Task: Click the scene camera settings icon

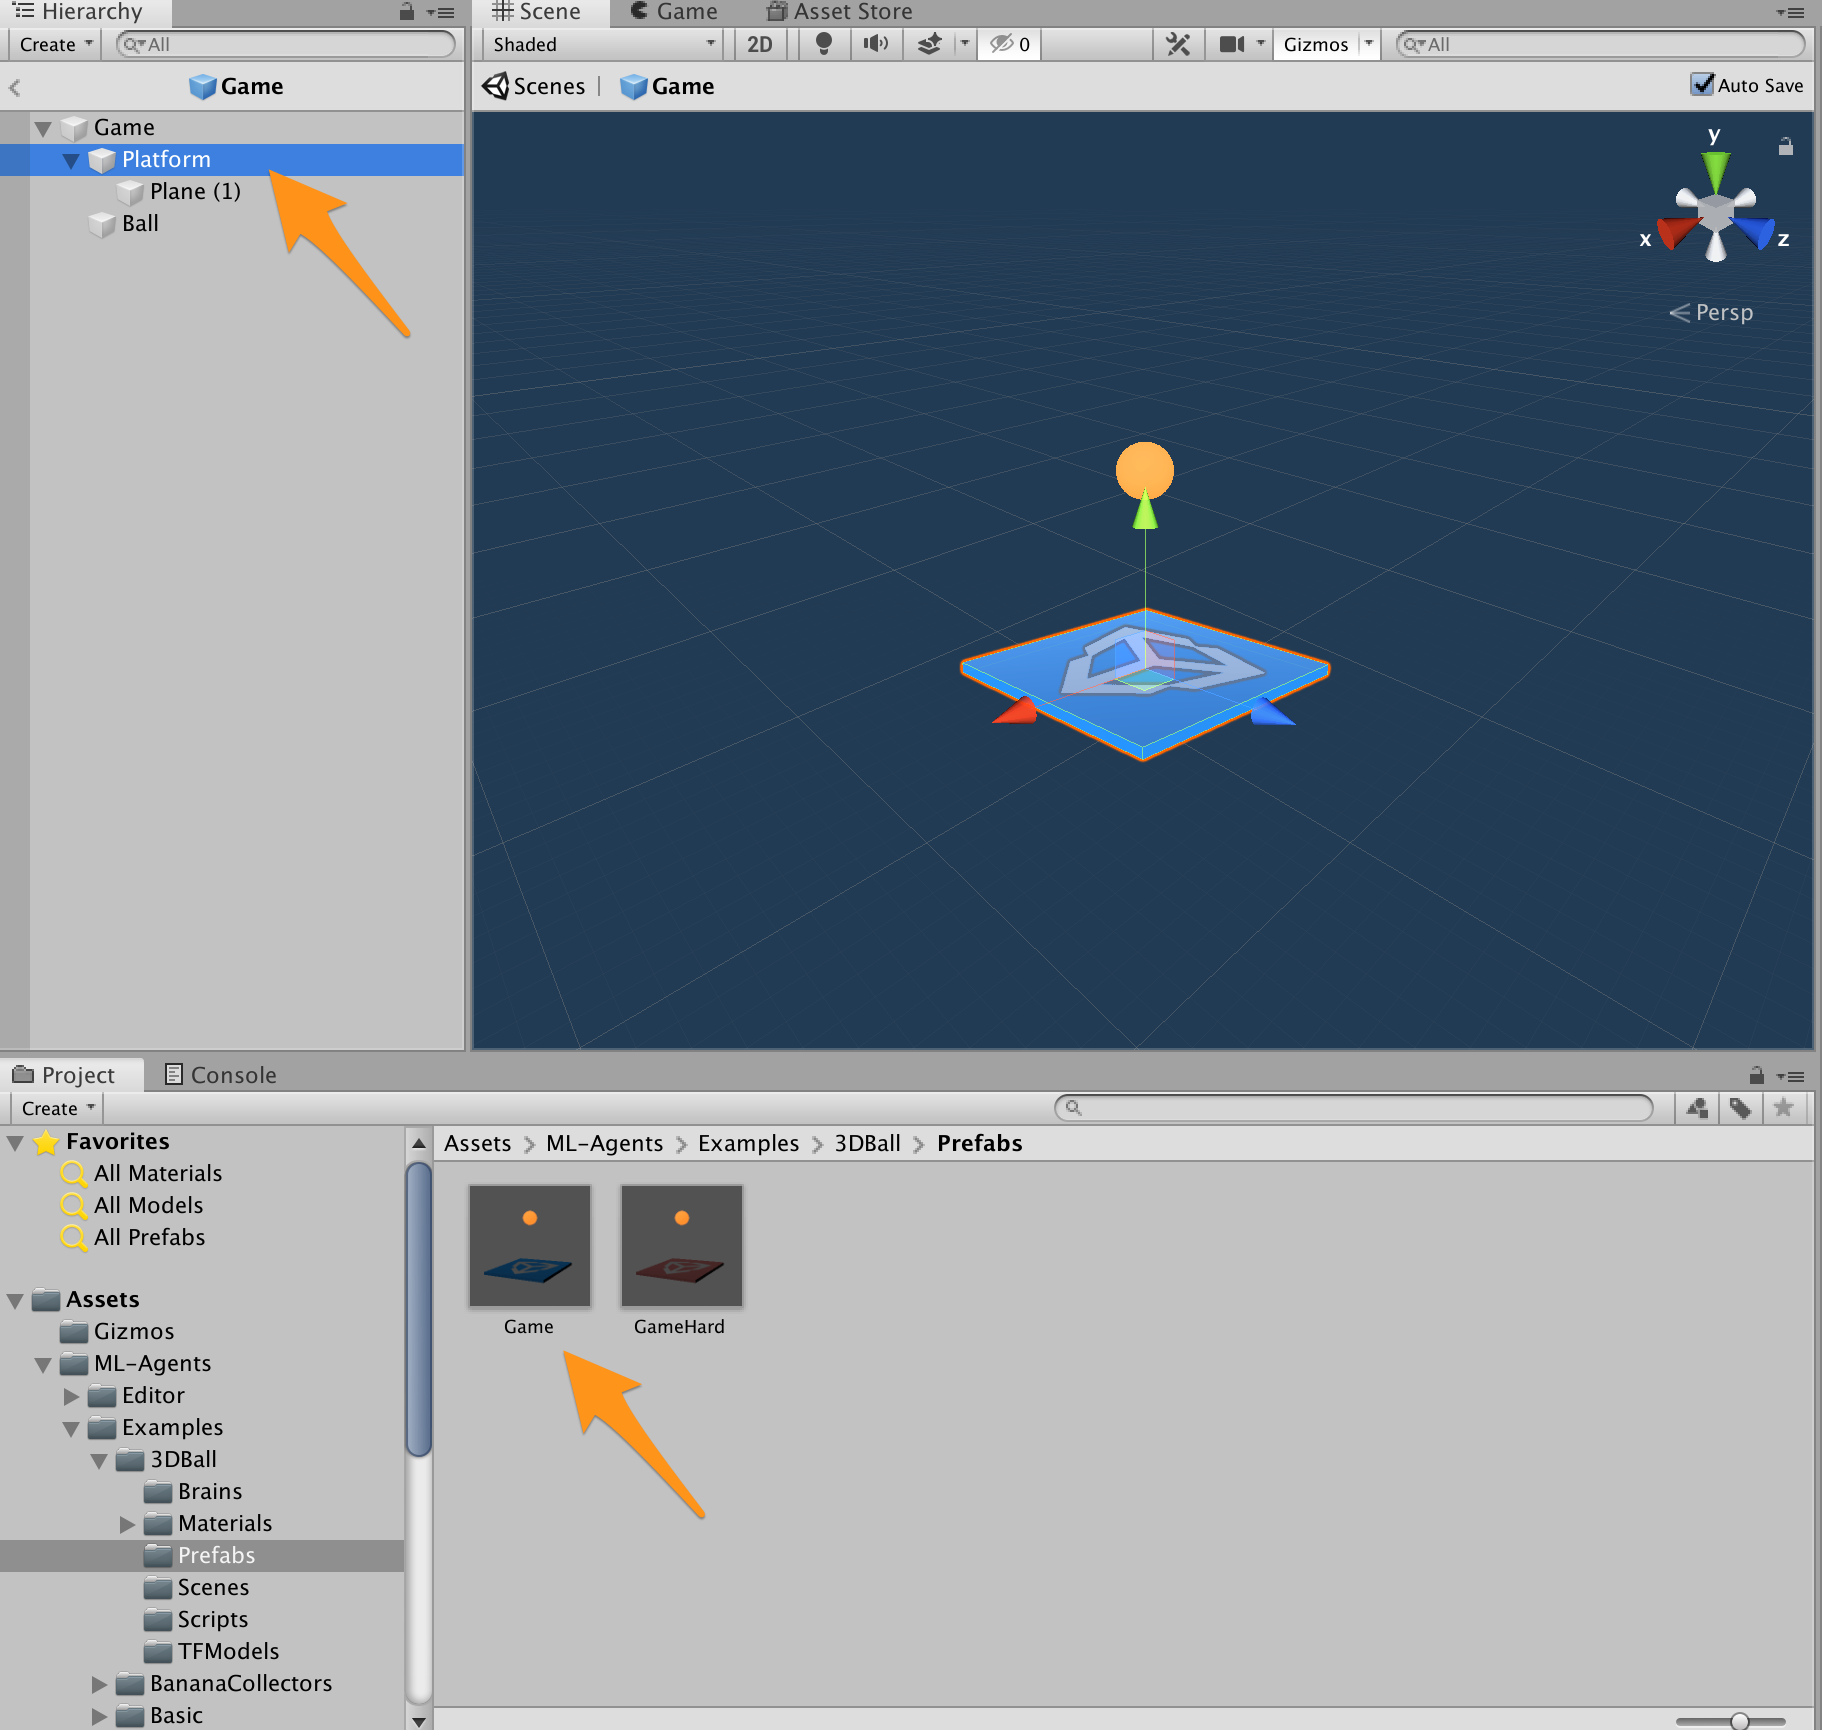Action: pos(1232,44)
